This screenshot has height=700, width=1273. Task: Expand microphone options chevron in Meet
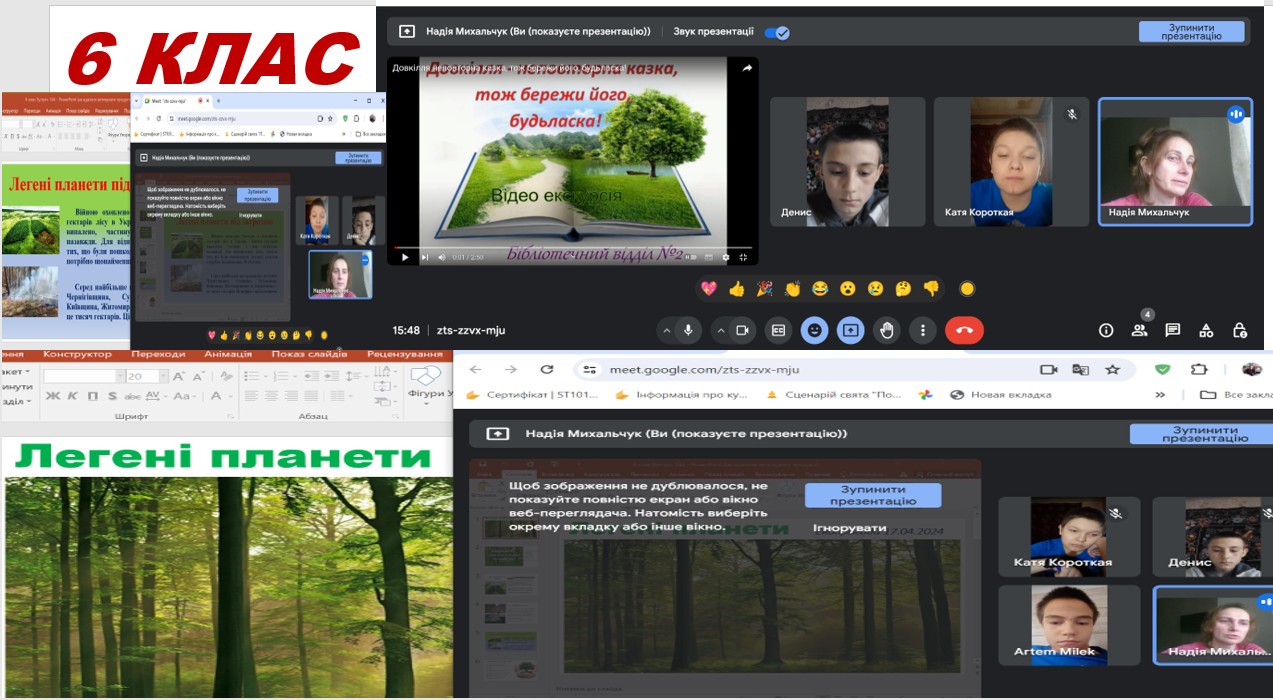click(665, 330)
